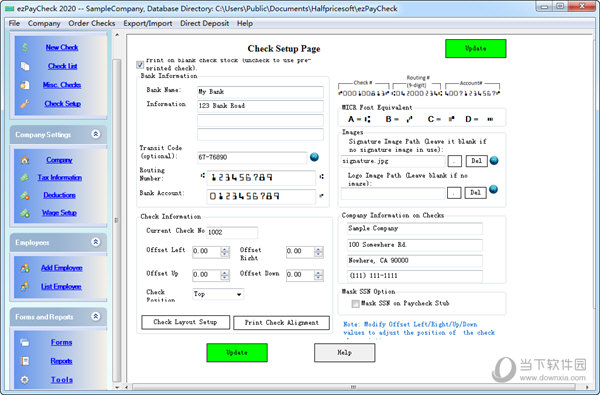Click the sidebar vertical scrollbar

pyautogui.click(x=117, y=220)
